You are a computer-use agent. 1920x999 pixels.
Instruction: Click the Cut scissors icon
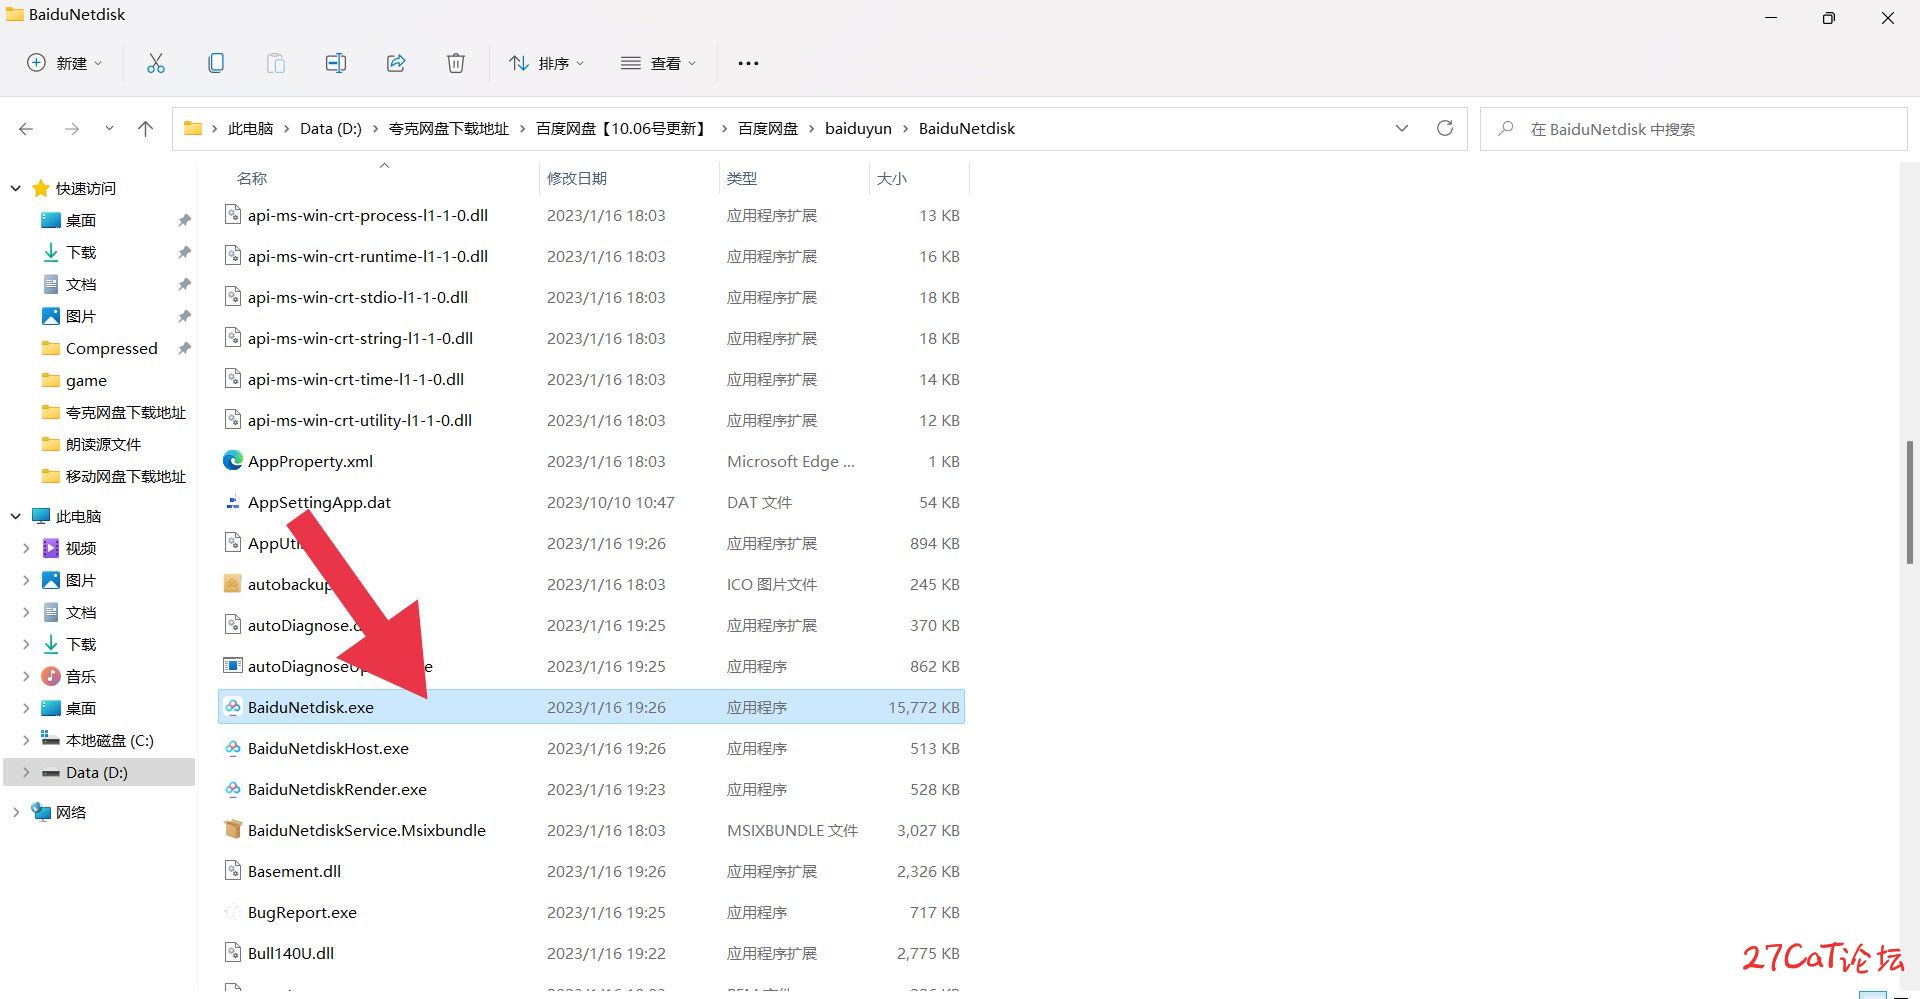156,63
